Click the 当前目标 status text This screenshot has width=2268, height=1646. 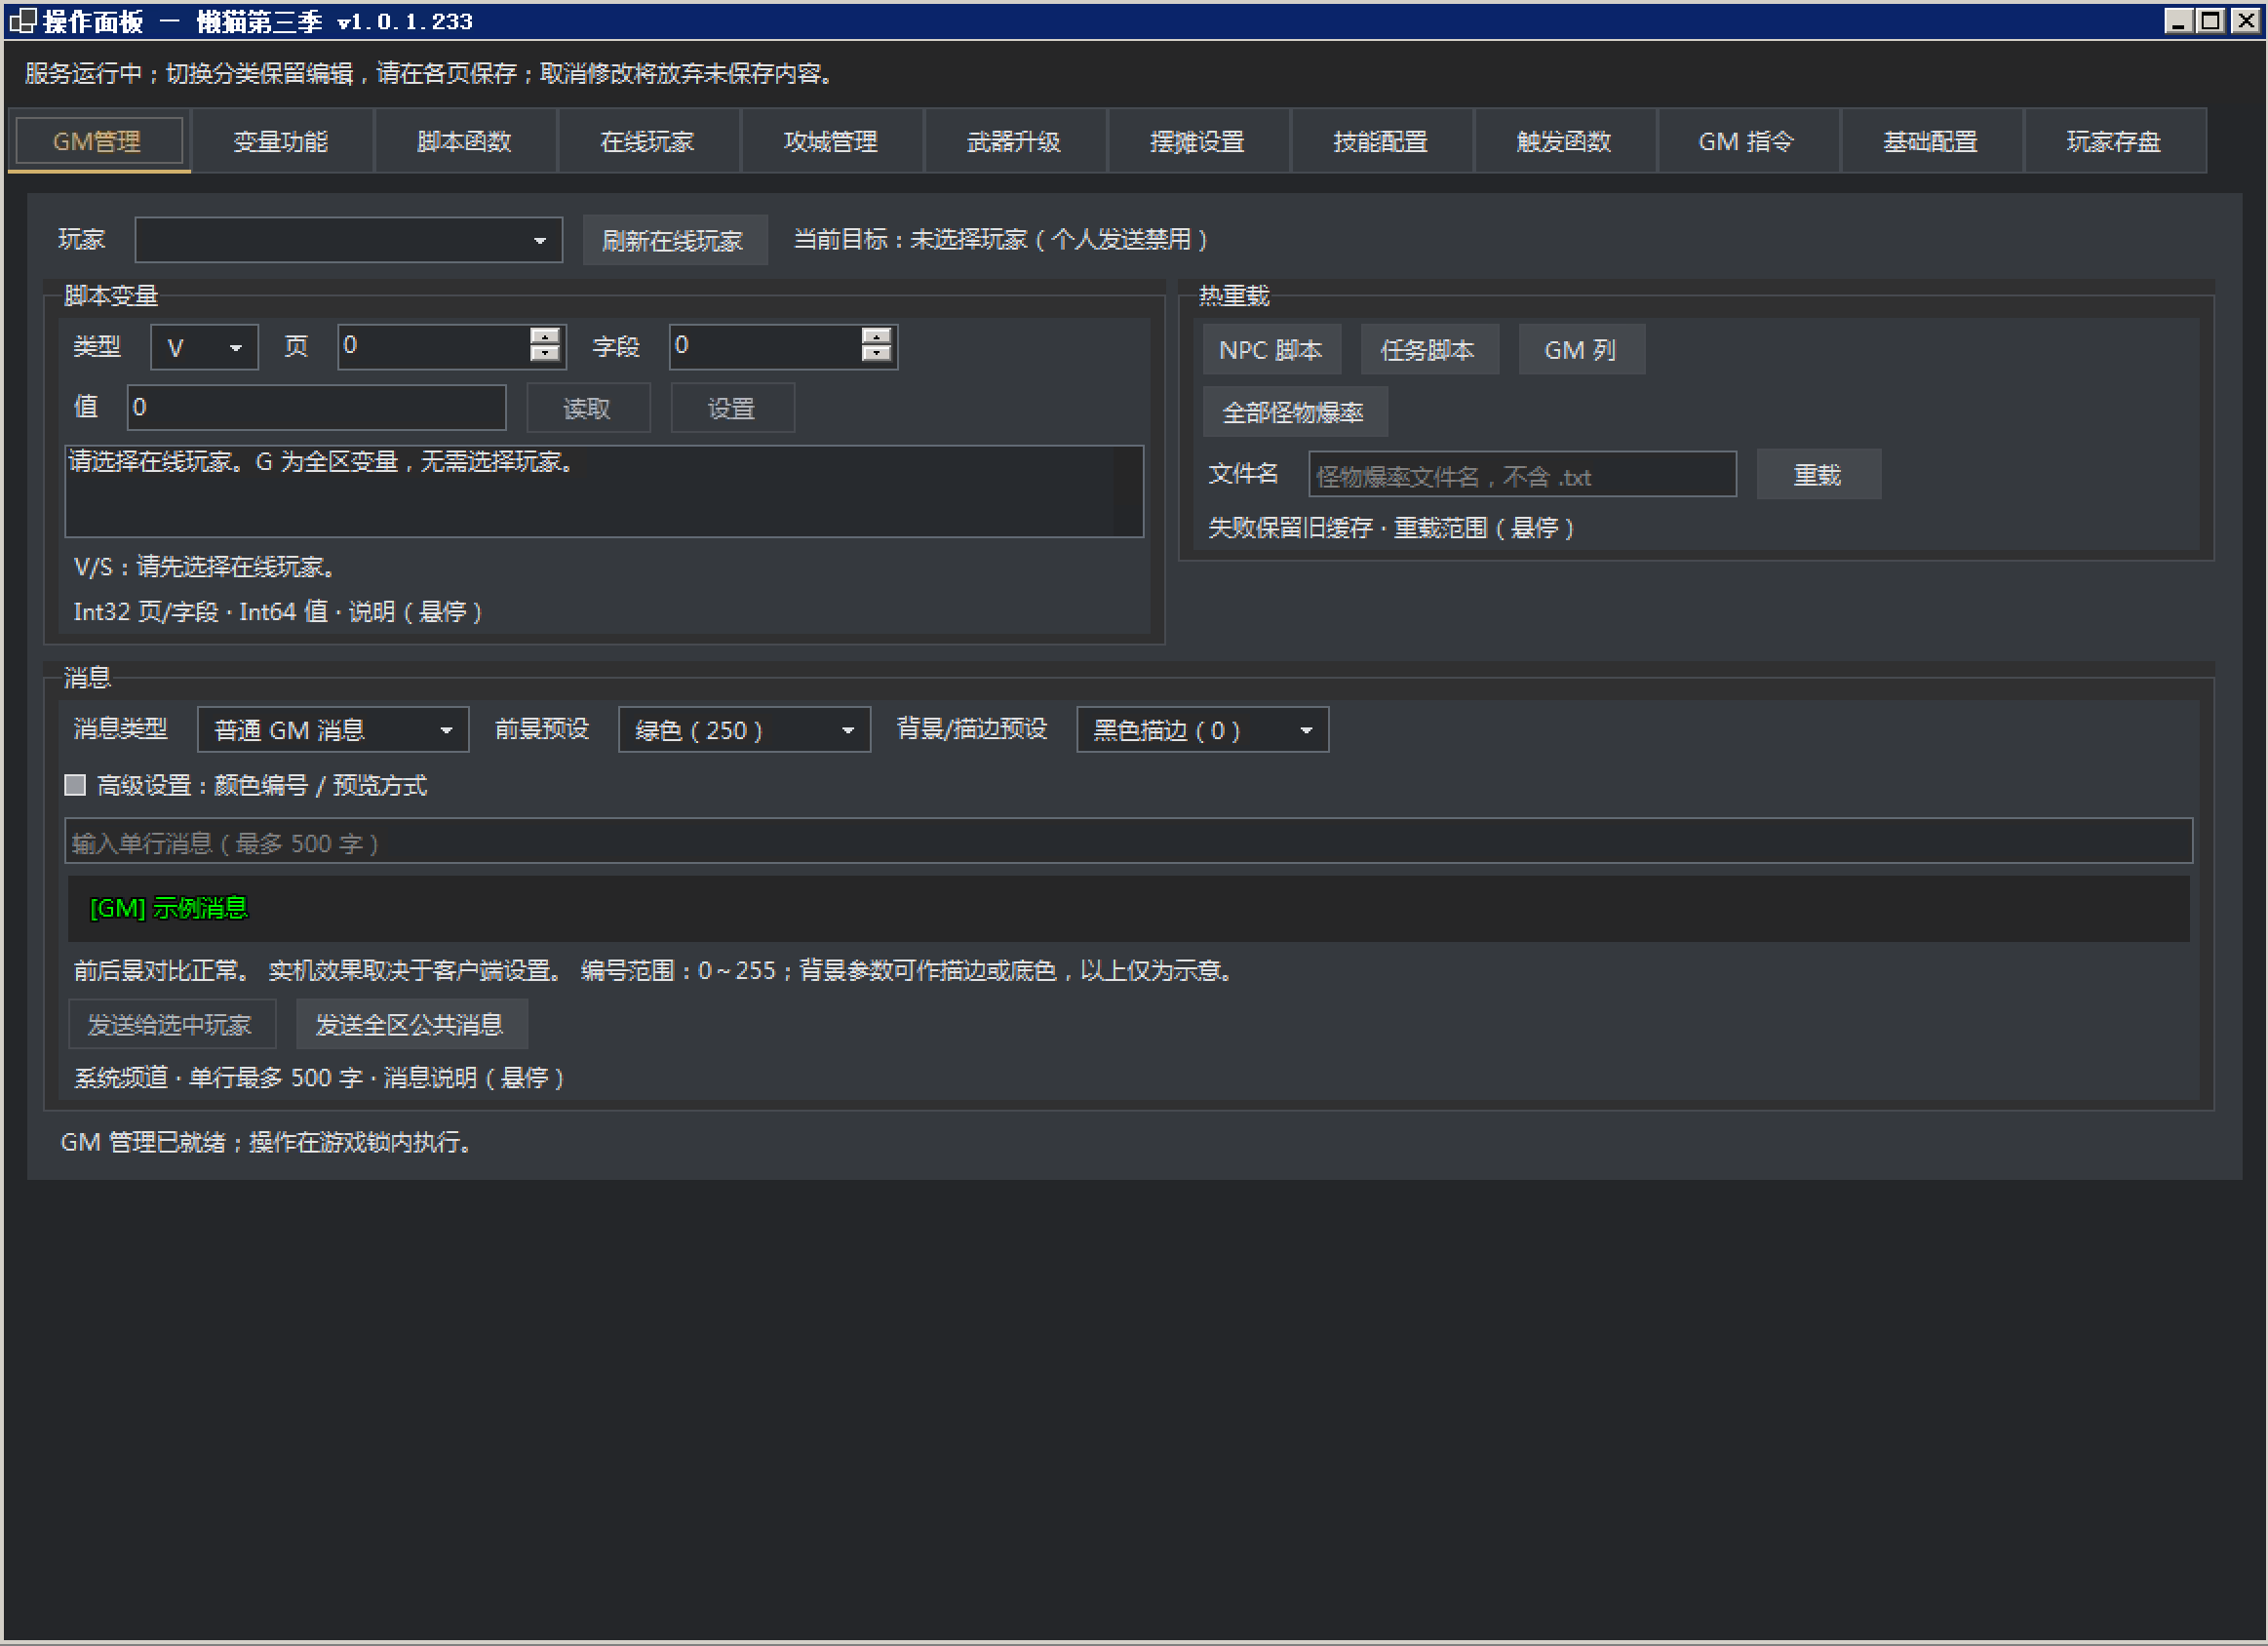[x=1001, y=240]
